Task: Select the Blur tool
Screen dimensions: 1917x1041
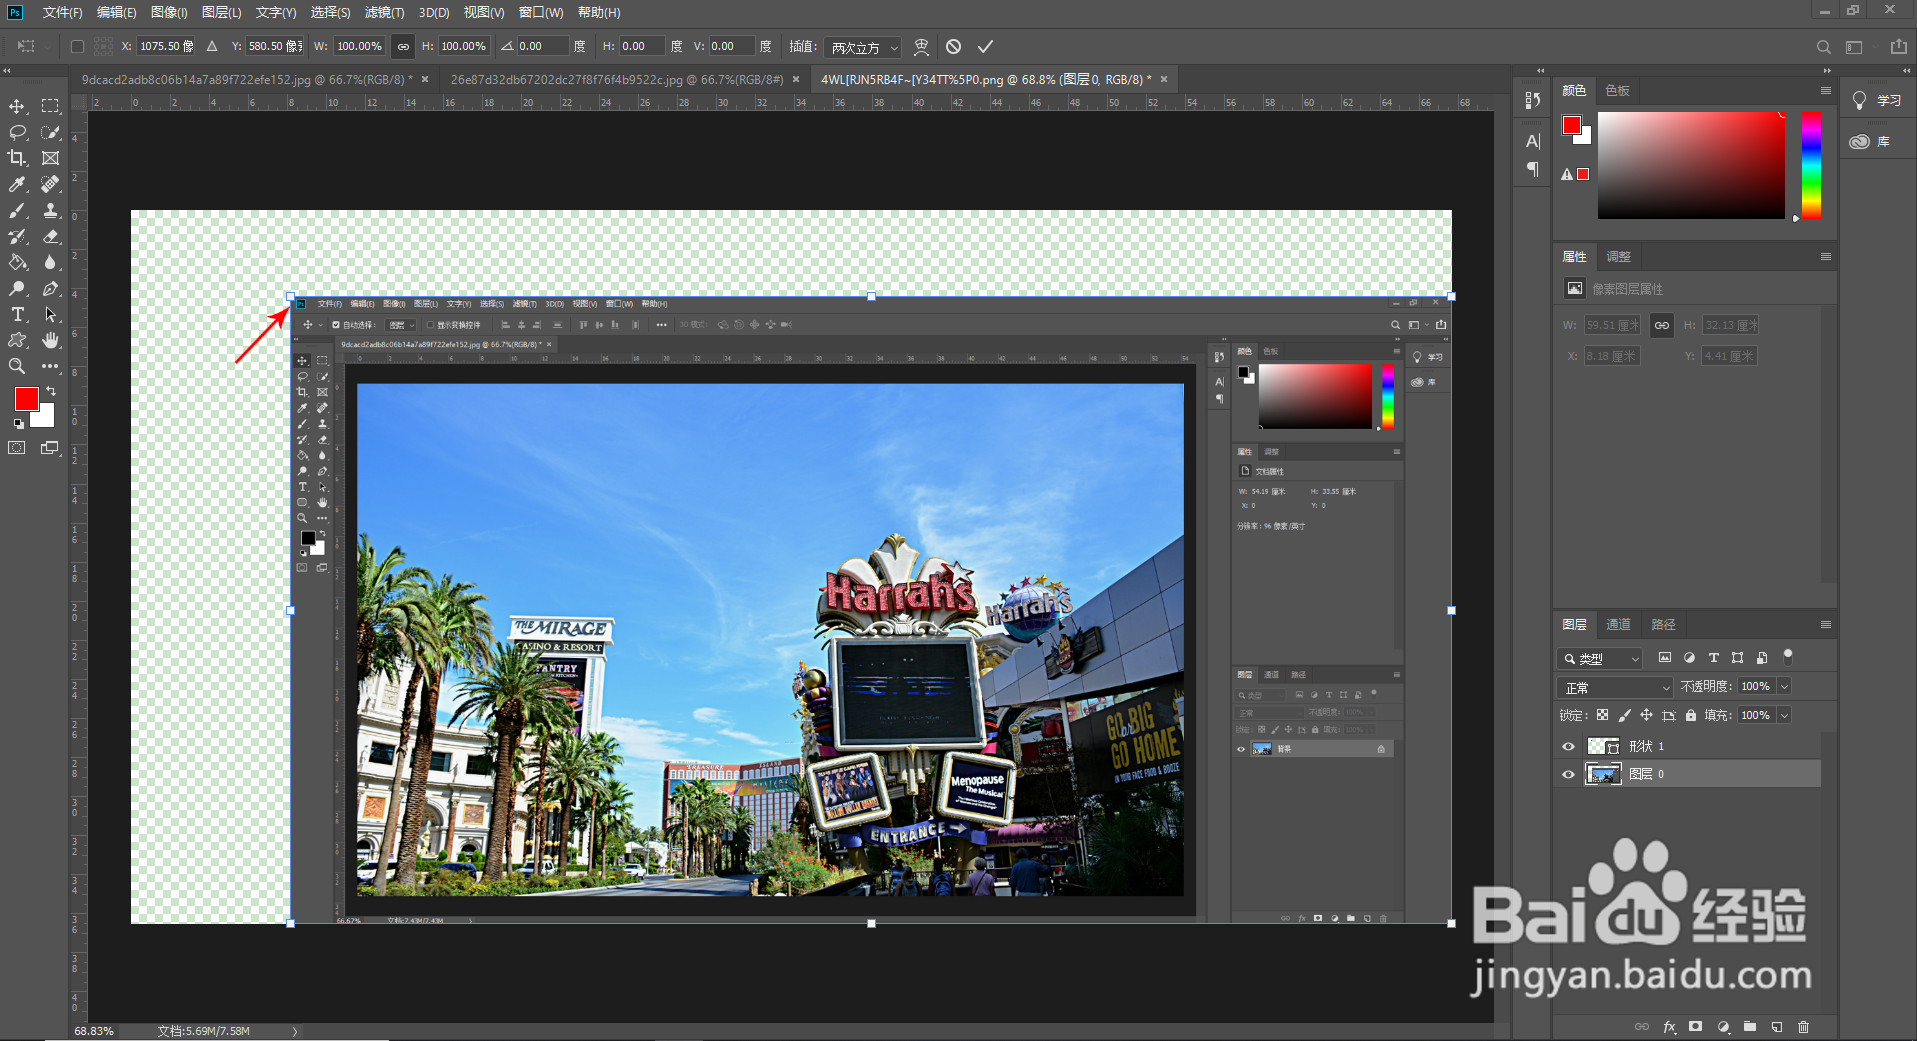Action: [50, 262]
